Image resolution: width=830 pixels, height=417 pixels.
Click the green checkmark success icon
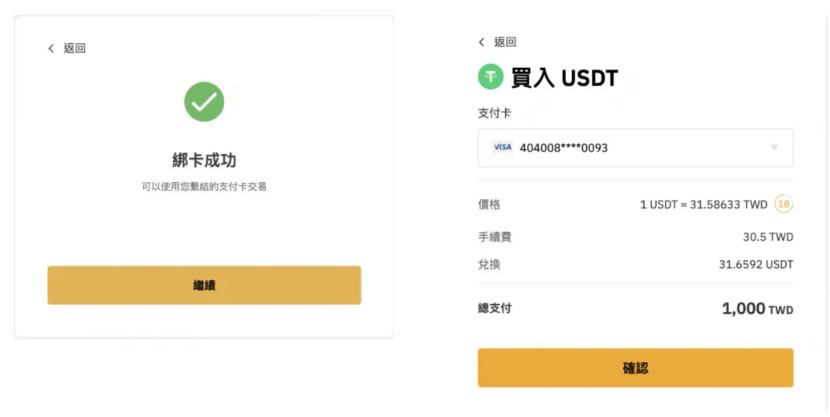pos(204,102)
